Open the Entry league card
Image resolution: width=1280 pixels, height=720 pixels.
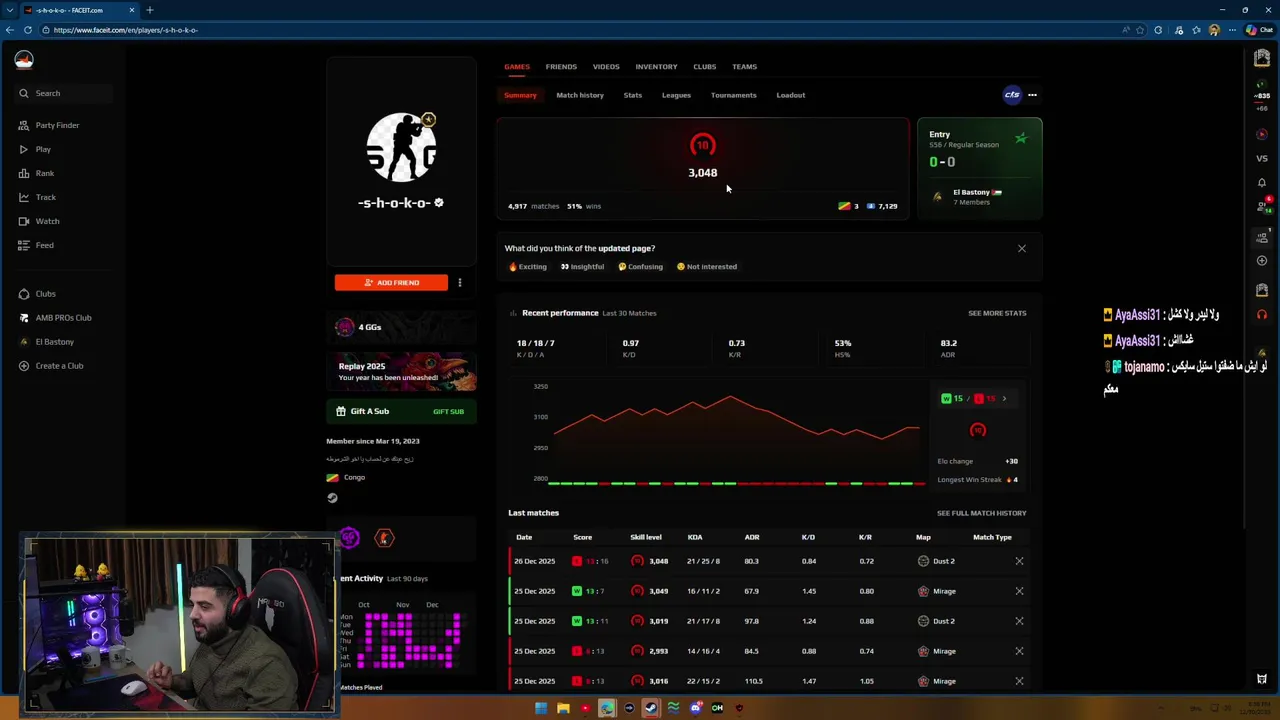pos(980,168)
